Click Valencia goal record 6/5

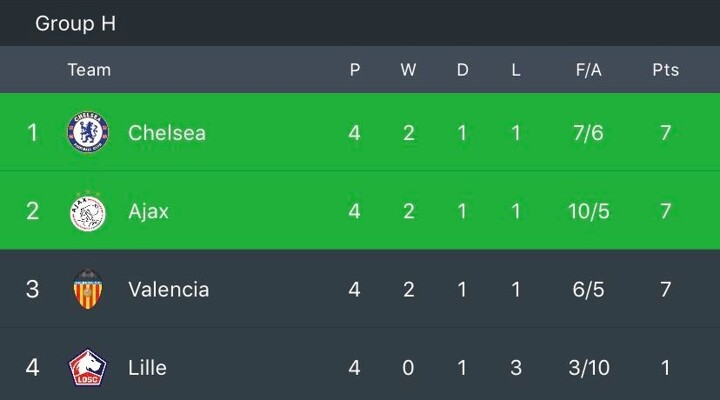tap(588, 289)
